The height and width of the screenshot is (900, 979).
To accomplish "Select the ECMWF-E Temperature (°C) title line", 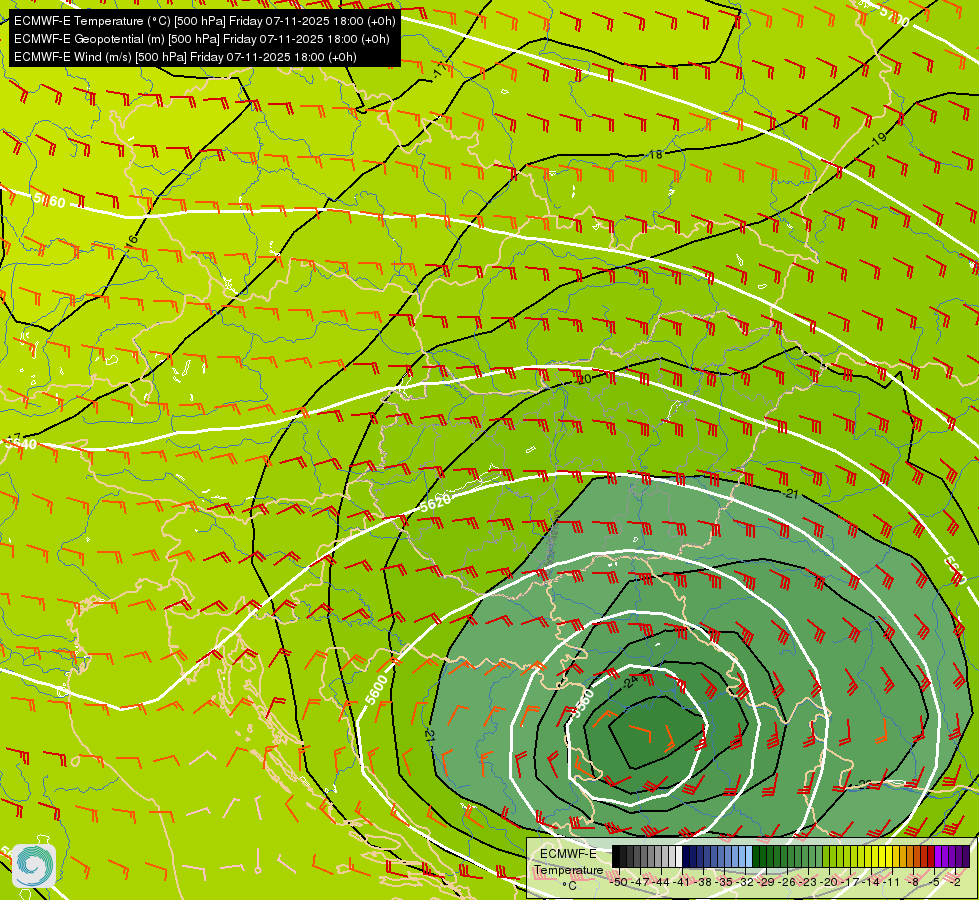I will 205,21.
